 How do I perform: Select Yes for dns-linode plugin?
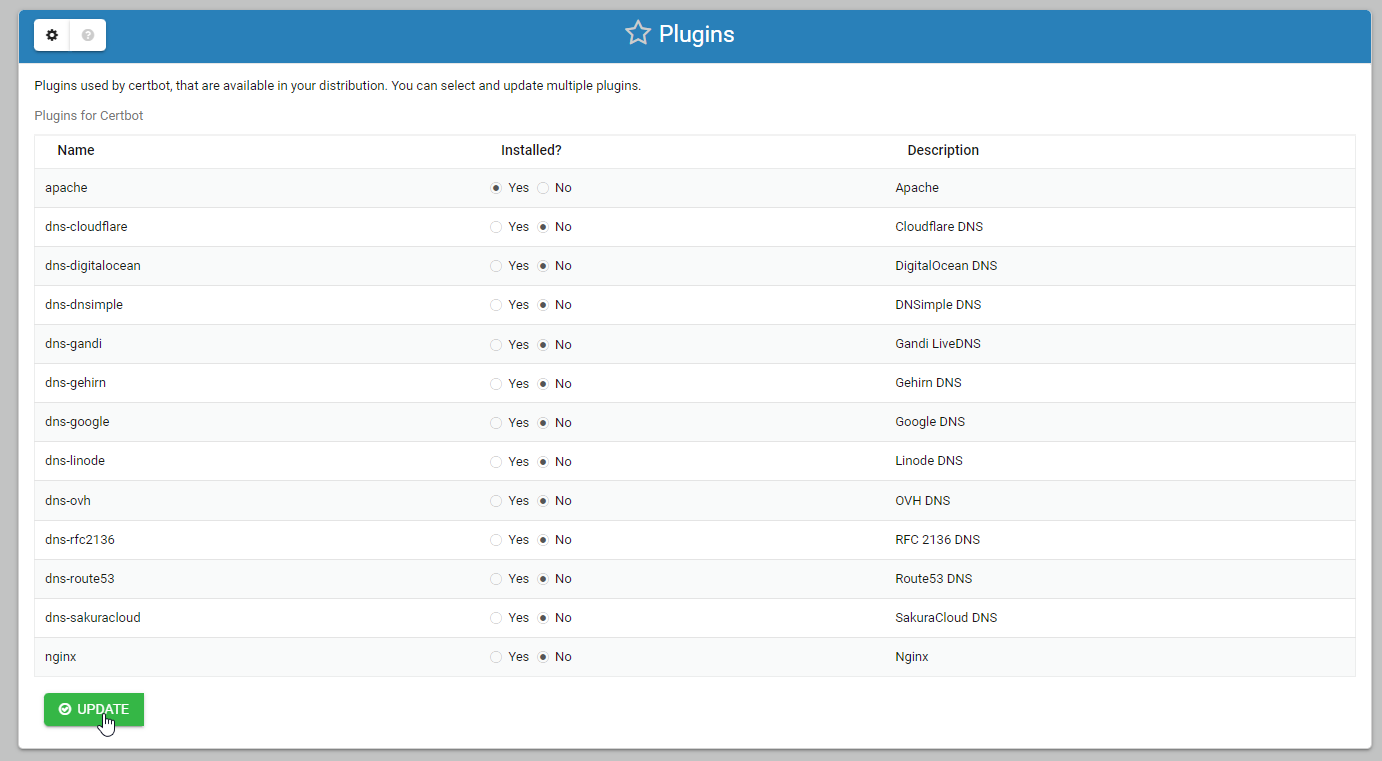(496, 462)
